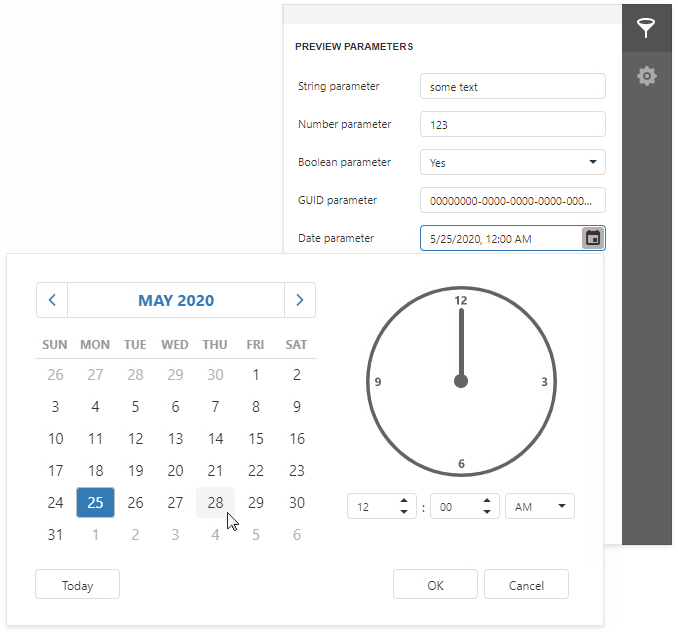Click the String parameter text field
Image resolution: width=678 pixels, height=634 pixels.
(x=512, y=87)
